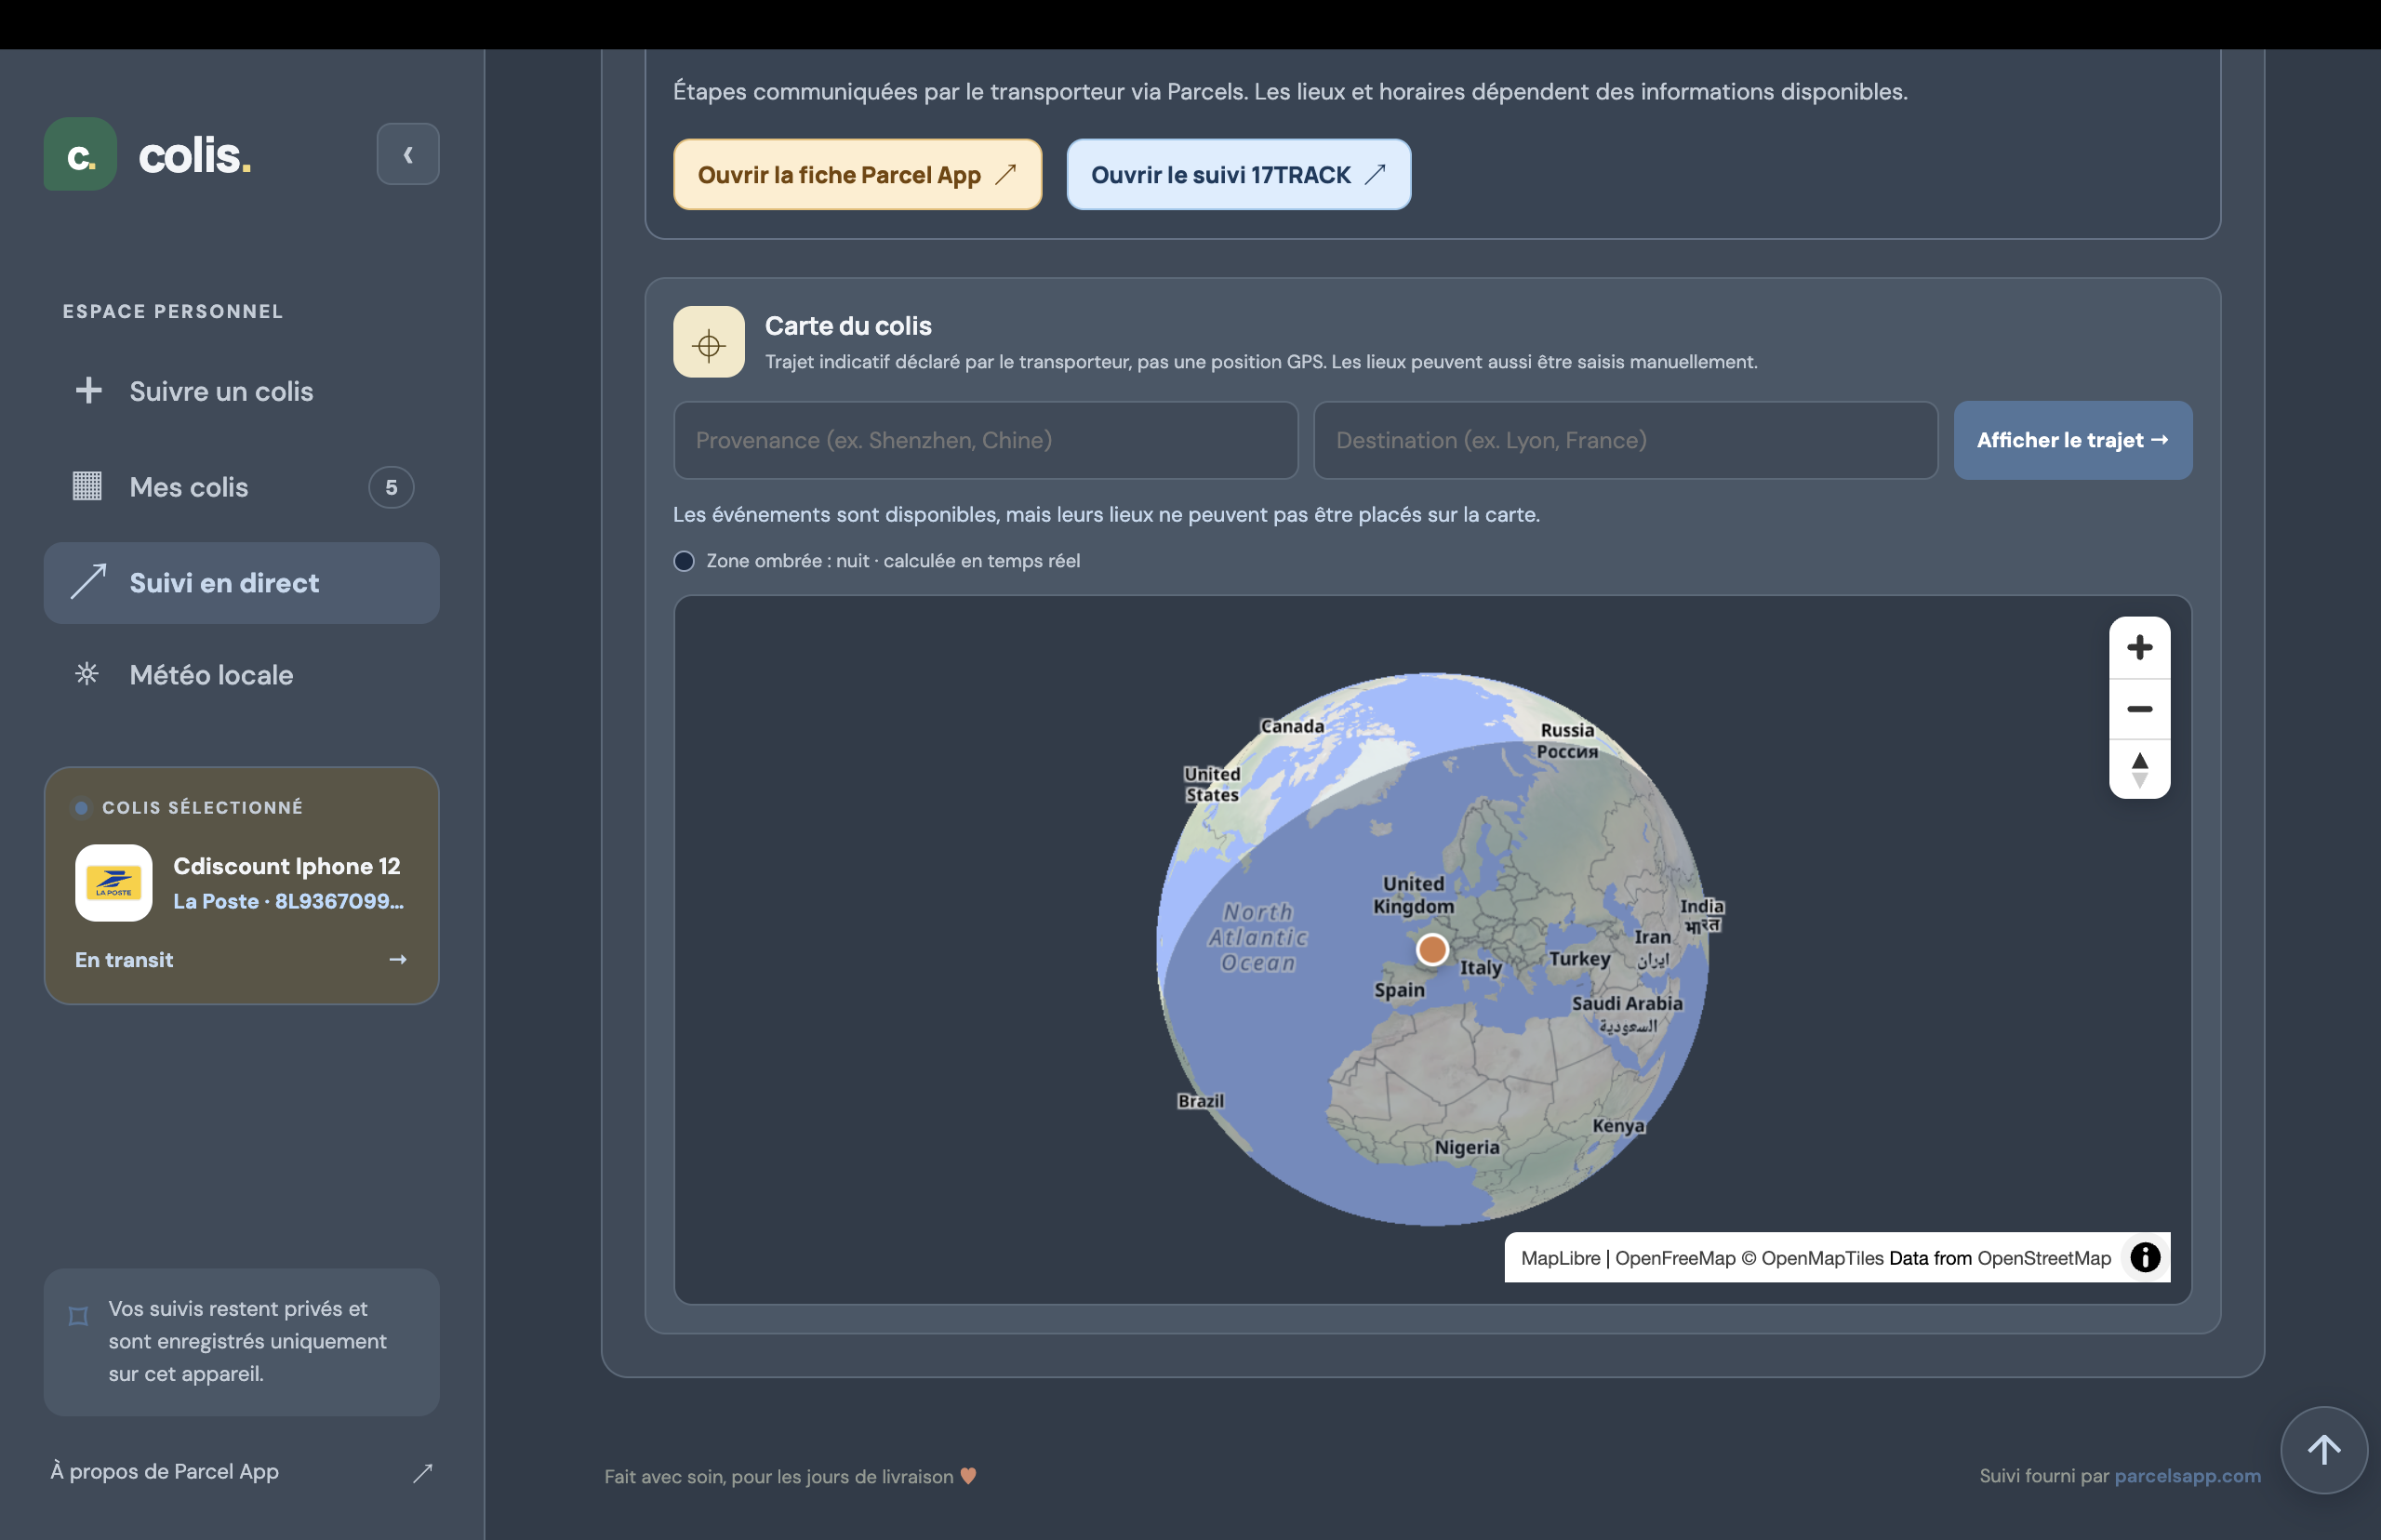Click the privacy notice icon in sidebar
The image size is (2381, 1540).
tap(78, 1315)
